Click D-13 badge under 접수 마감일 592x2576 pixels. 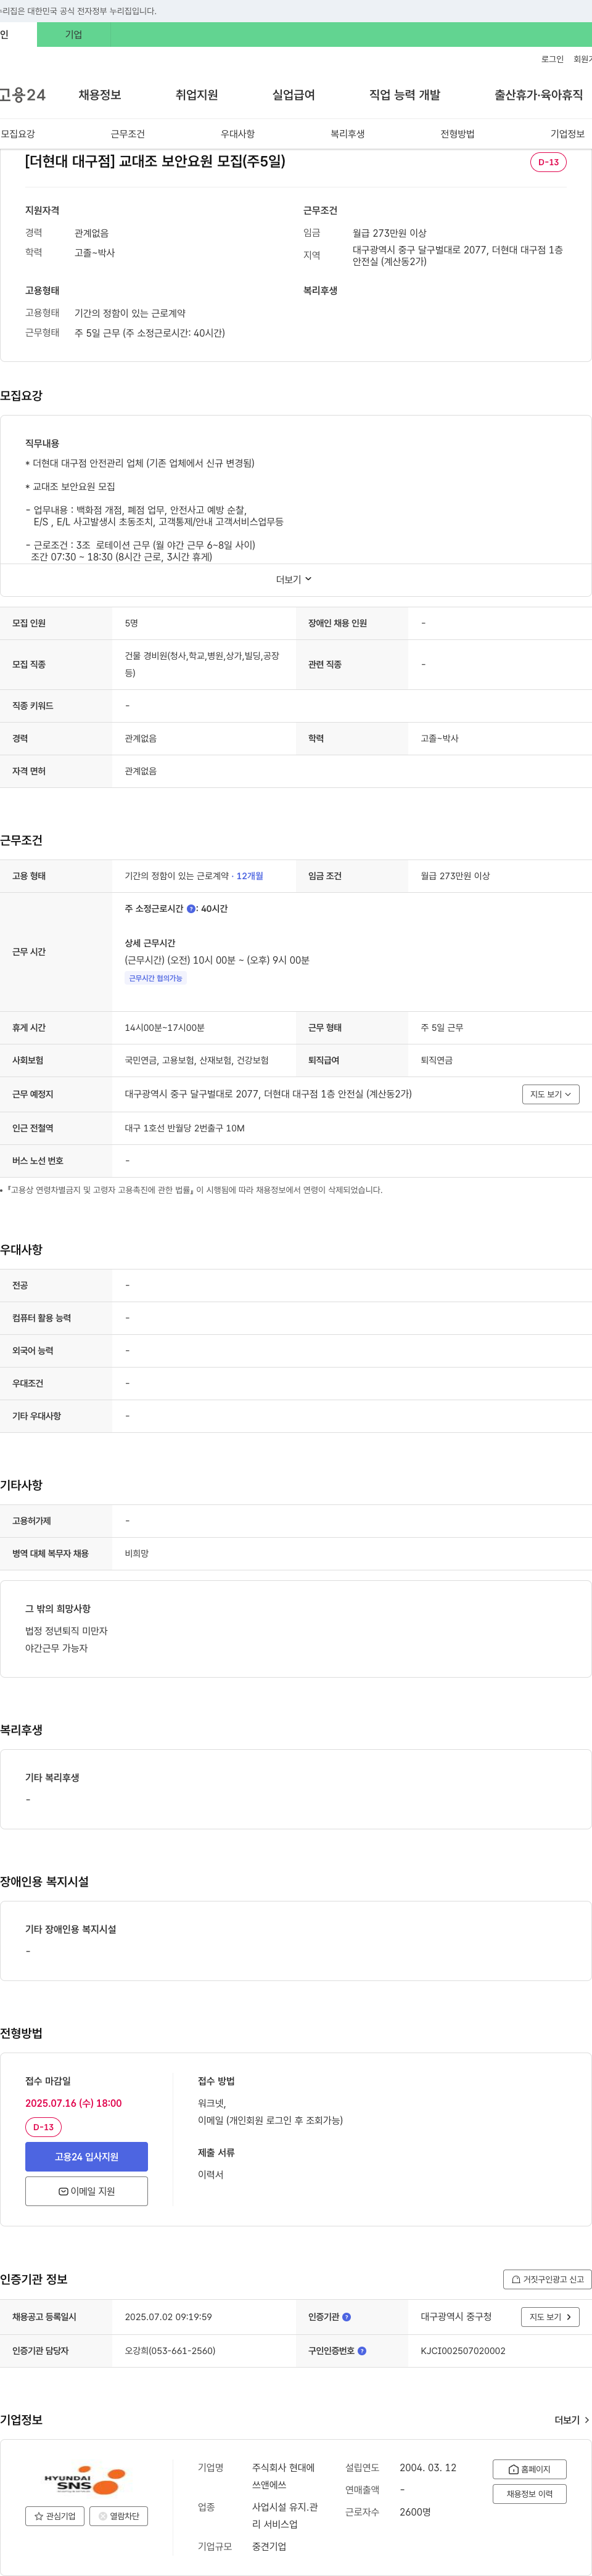43,2127
